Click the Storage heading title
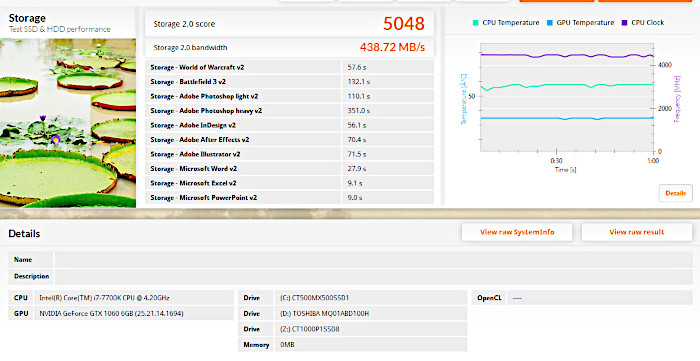The height and width of the screenshot is (361, 700). pos(27,18)
